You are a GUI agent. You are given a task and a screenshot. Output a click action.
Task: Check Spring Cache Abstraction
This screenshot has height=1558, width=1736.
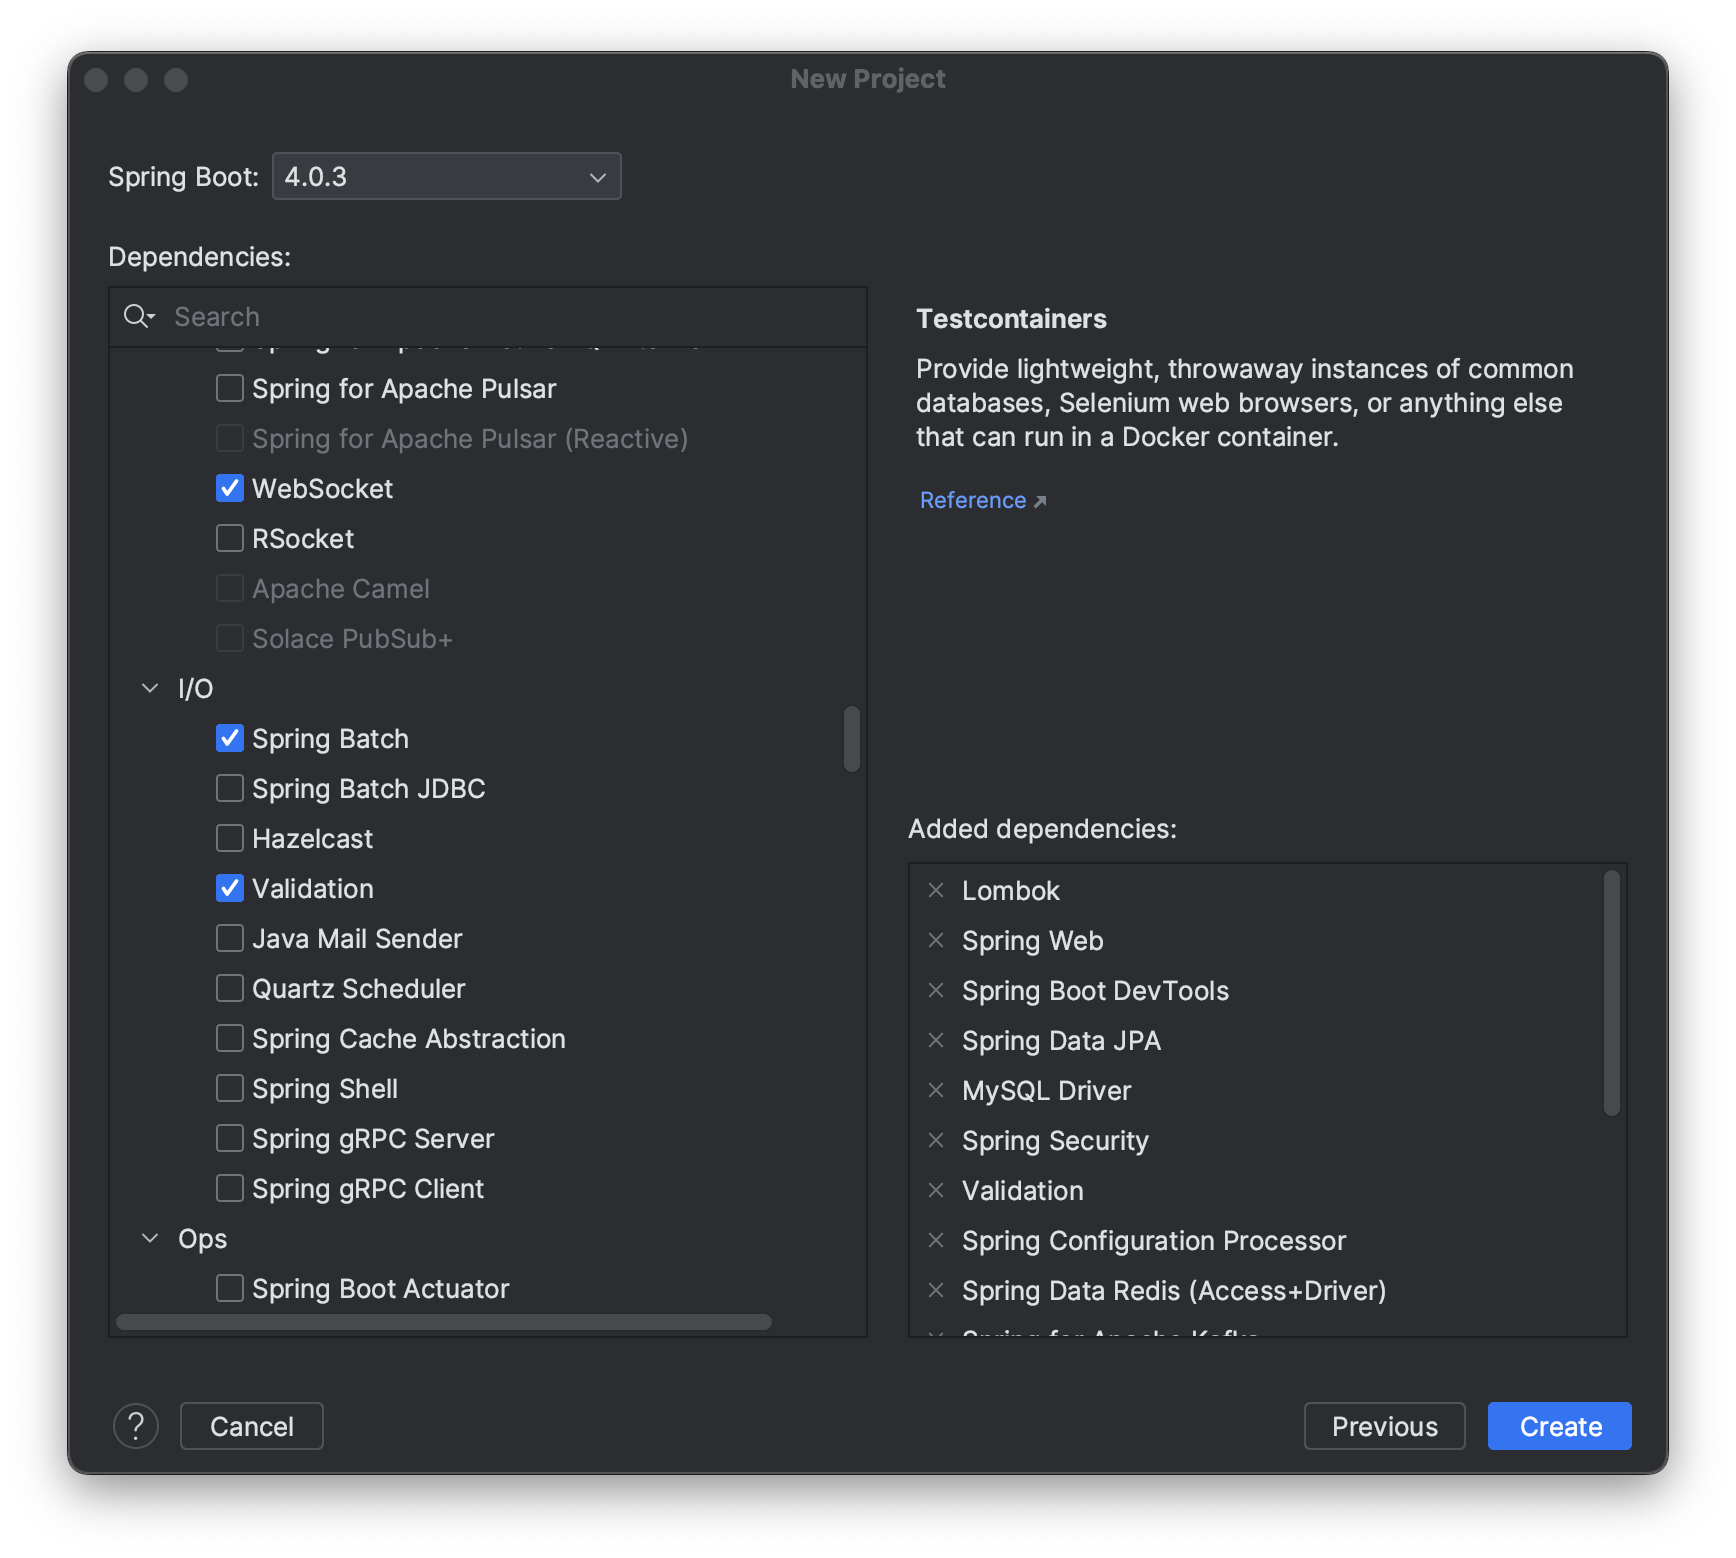click(230, 1038)
